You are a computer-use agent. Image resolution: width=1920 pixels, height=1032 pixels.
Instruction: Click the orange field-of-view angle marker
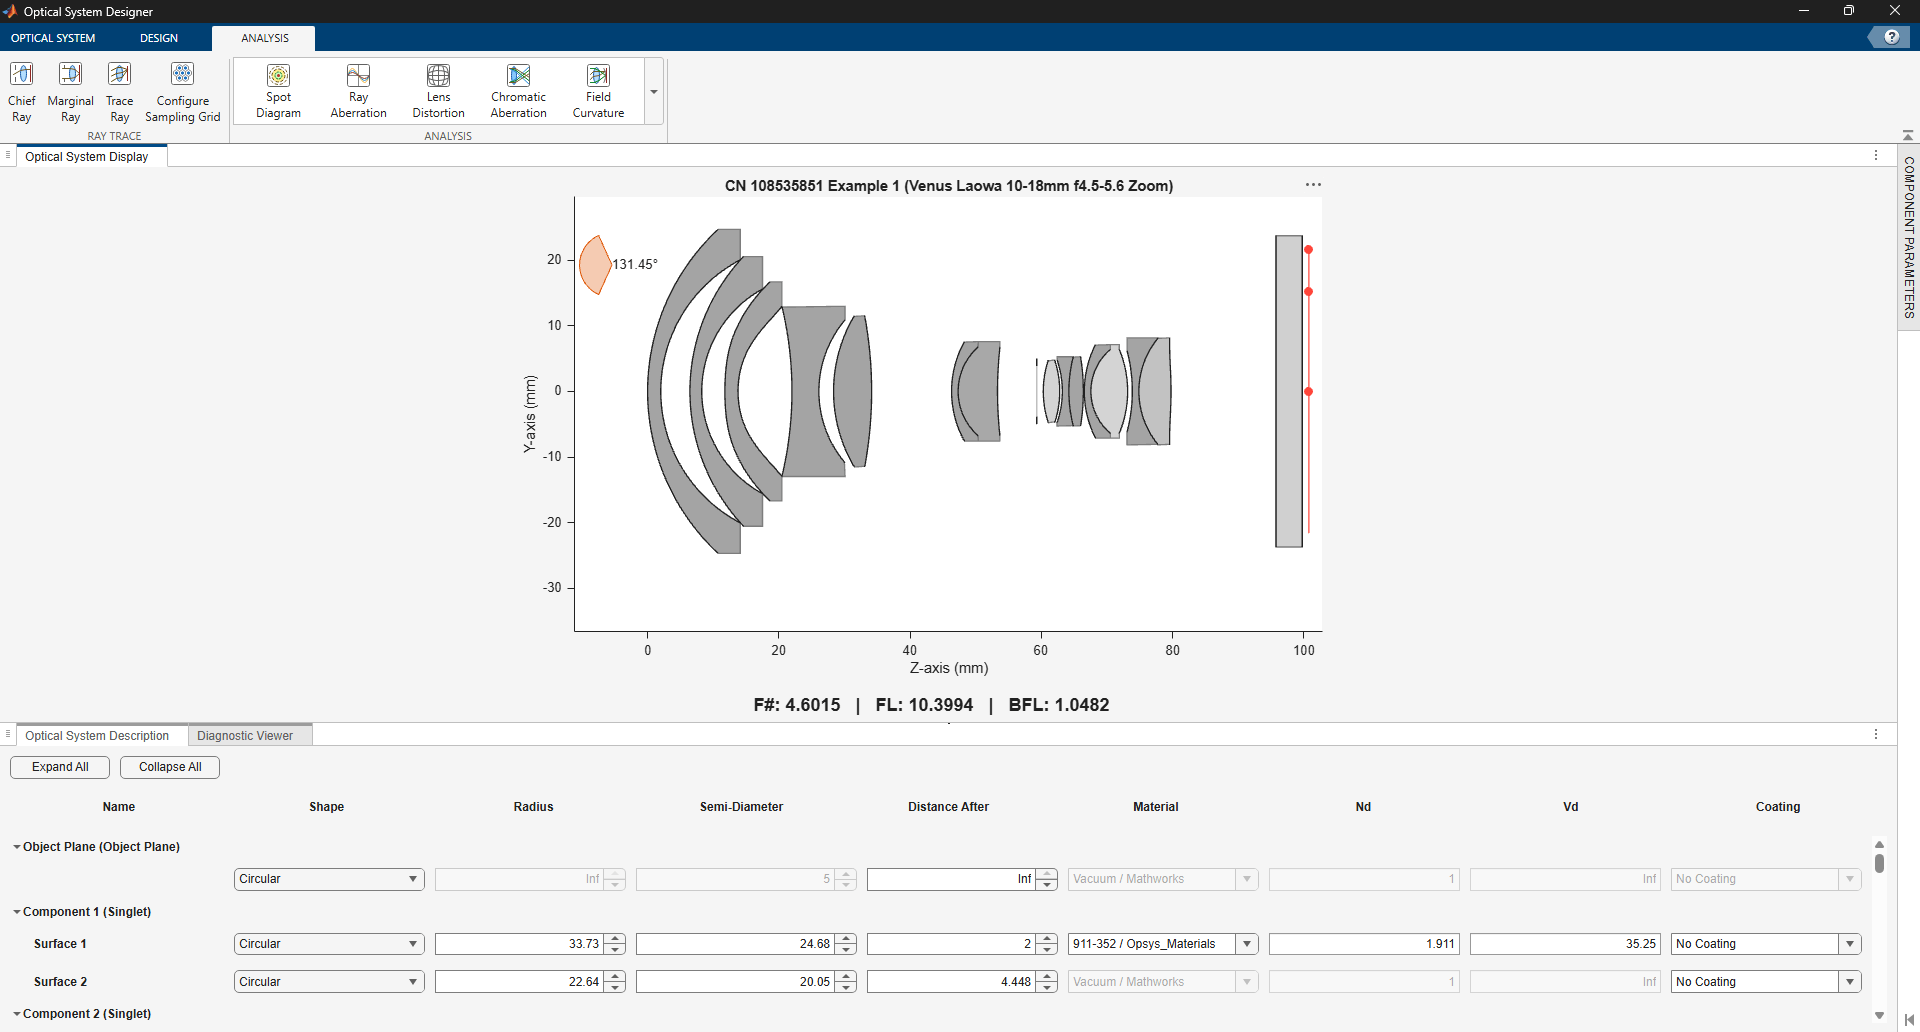[595, 265]
